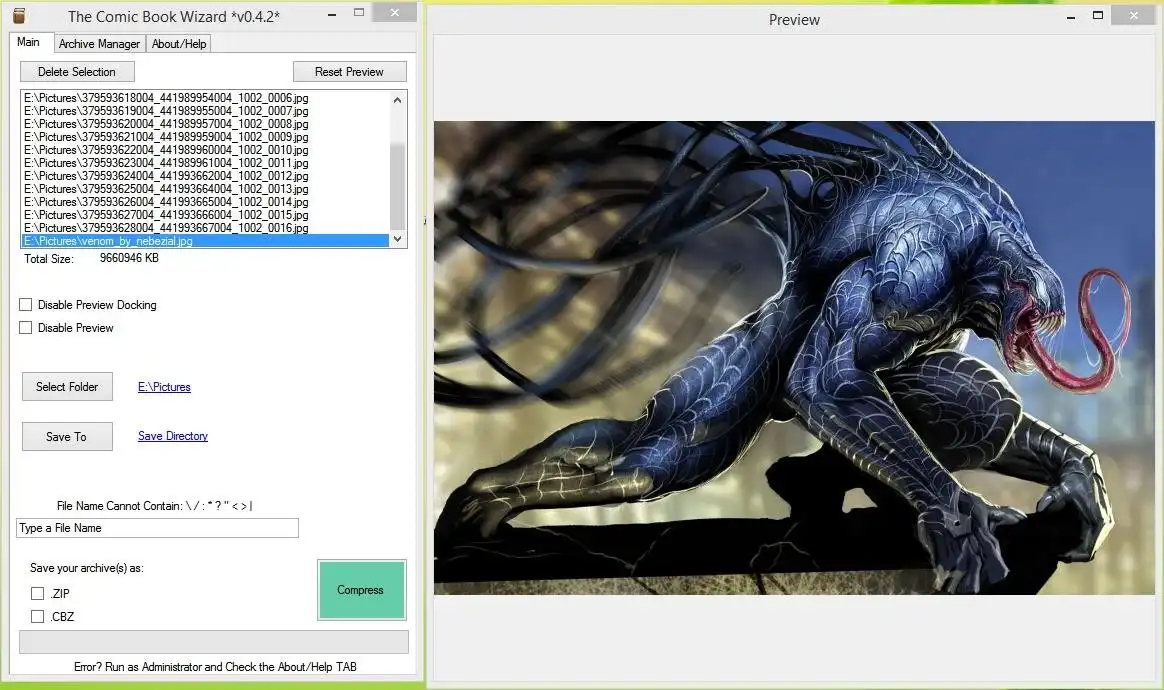
Task: Enable the Disable Preview Docking checkbox
Action: point(25,305)
